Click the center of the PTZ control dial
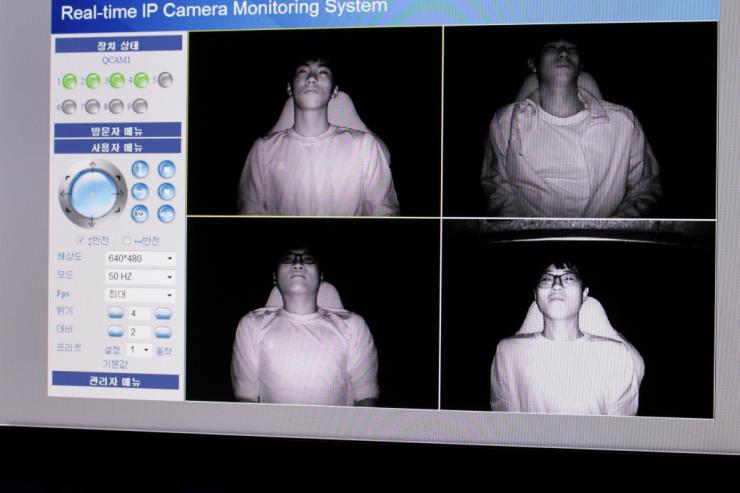 click(x=92, y=193)
